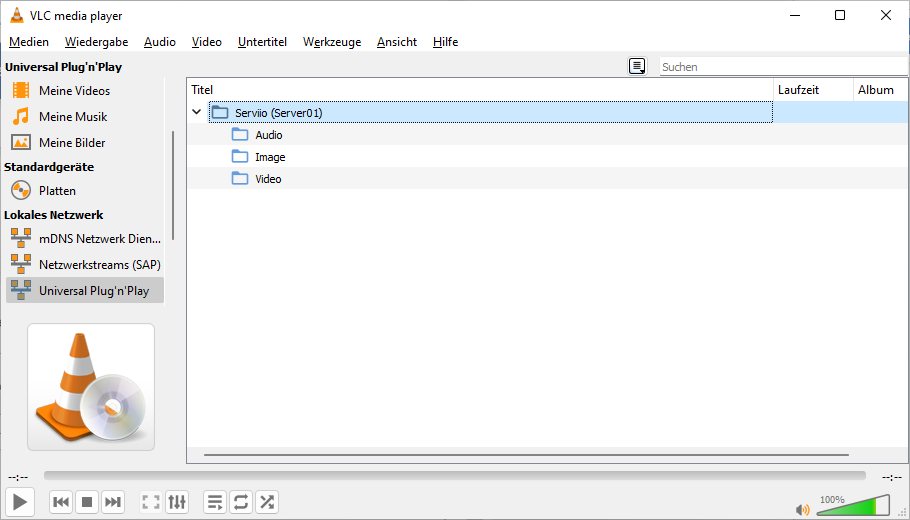Adjust the volume slider at 100%
Image resolution: width=910 pixels, height=520 pixels.
pyautogui.click(x=853, y=505)
